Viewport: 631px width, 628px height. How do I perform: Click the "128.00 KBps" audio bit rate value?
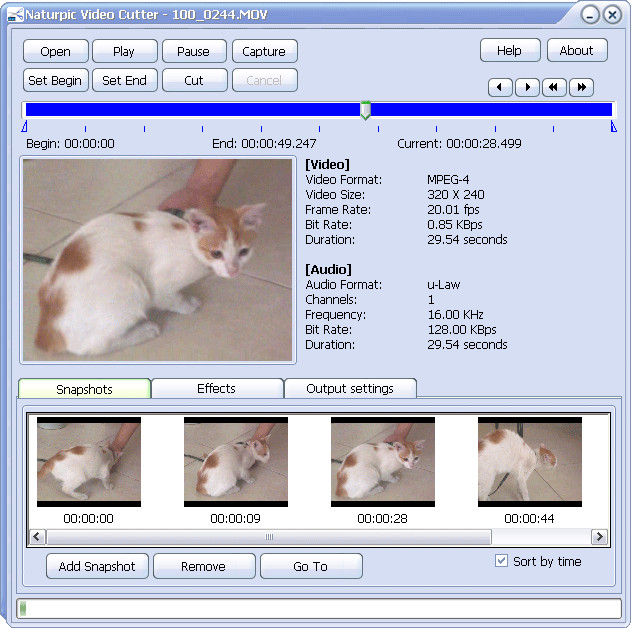tap(462, 329)
